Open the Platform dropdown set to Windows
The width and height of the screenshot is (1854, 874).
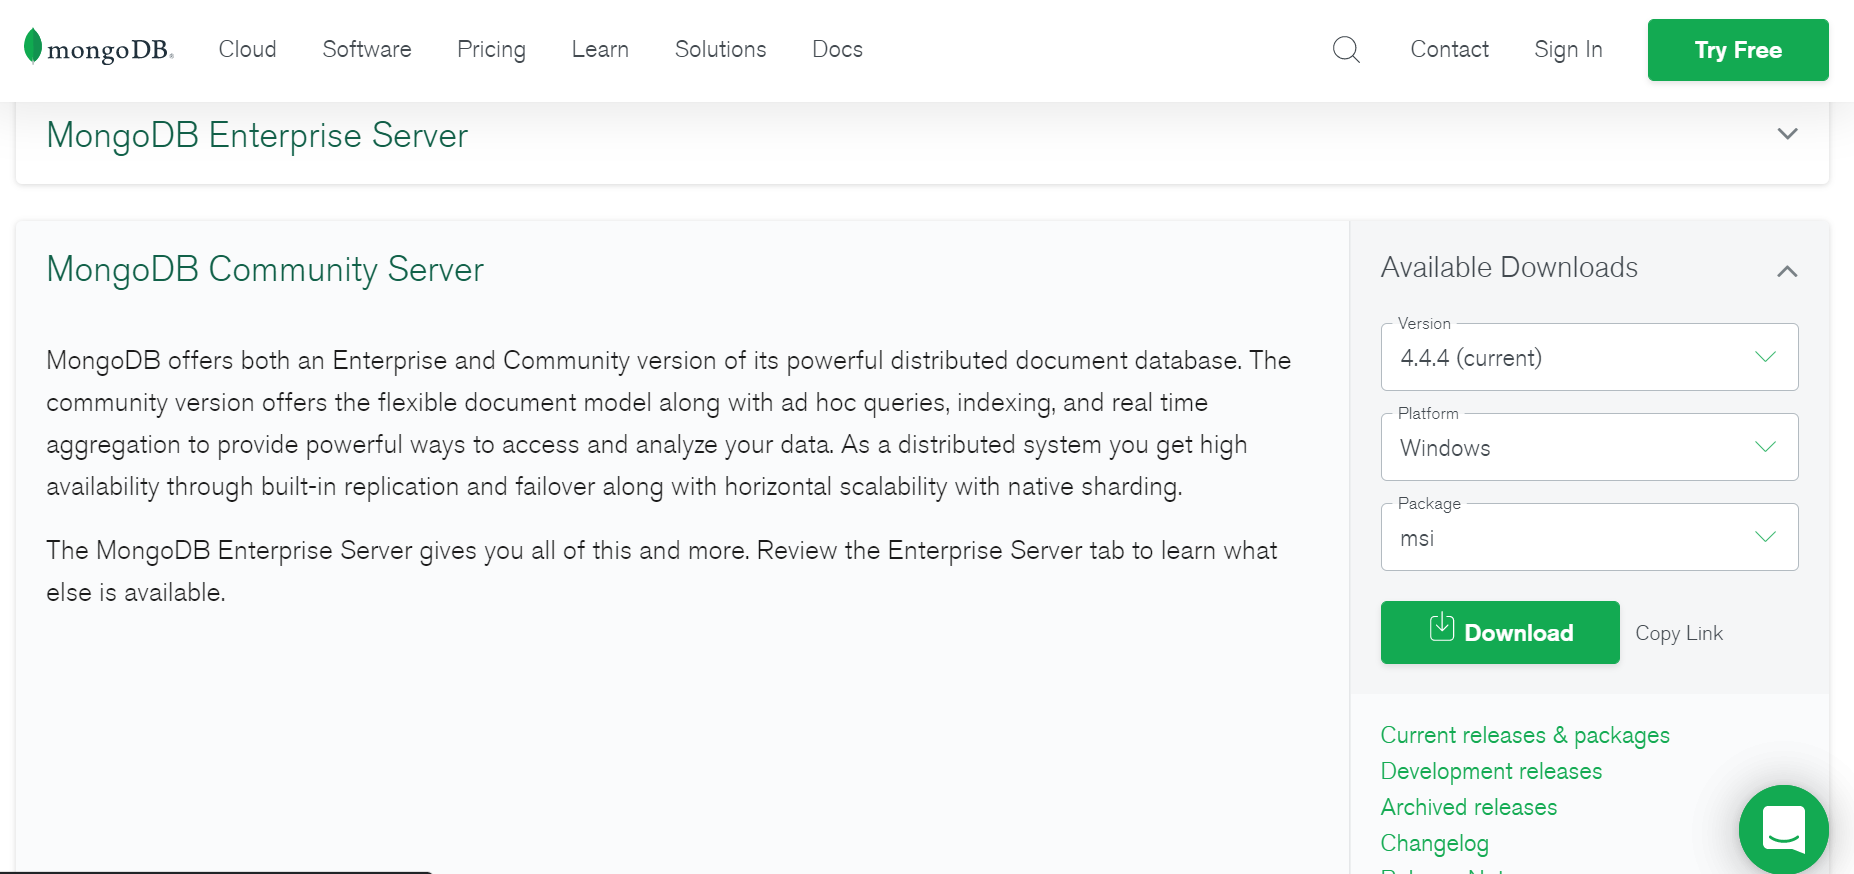[1589, 447]
